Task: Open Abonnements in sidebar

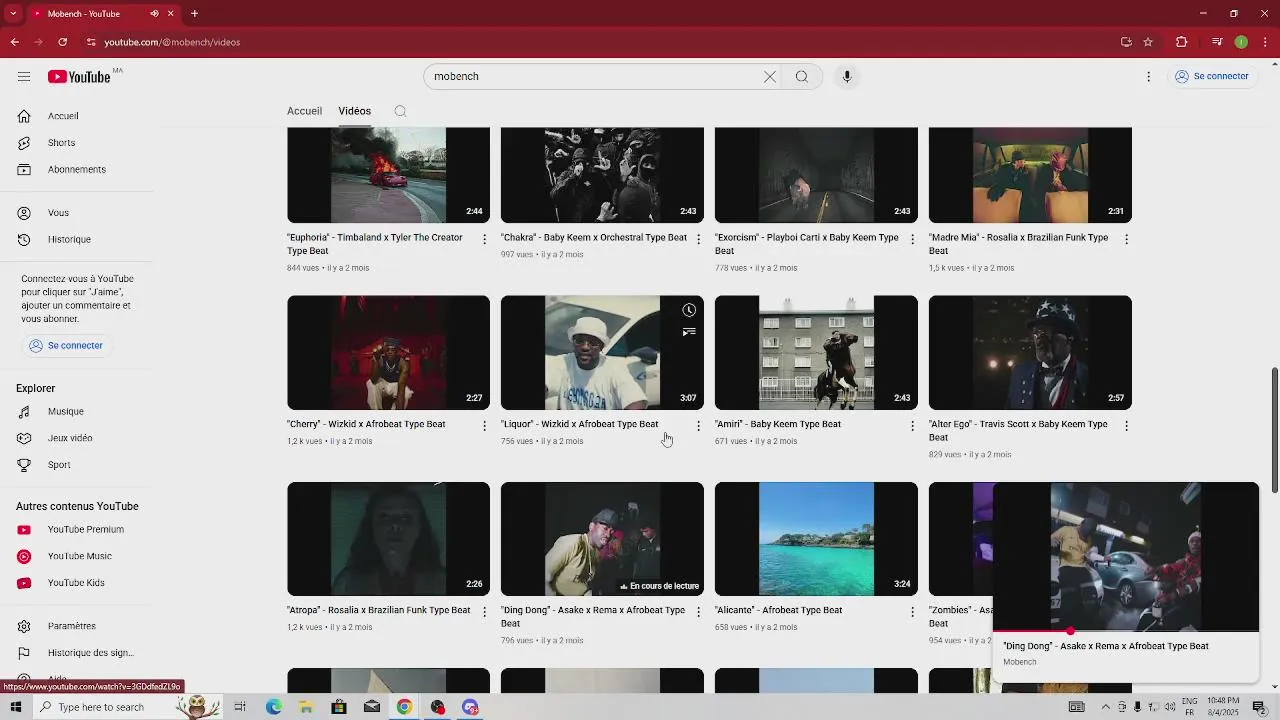Action: [76, 169]
